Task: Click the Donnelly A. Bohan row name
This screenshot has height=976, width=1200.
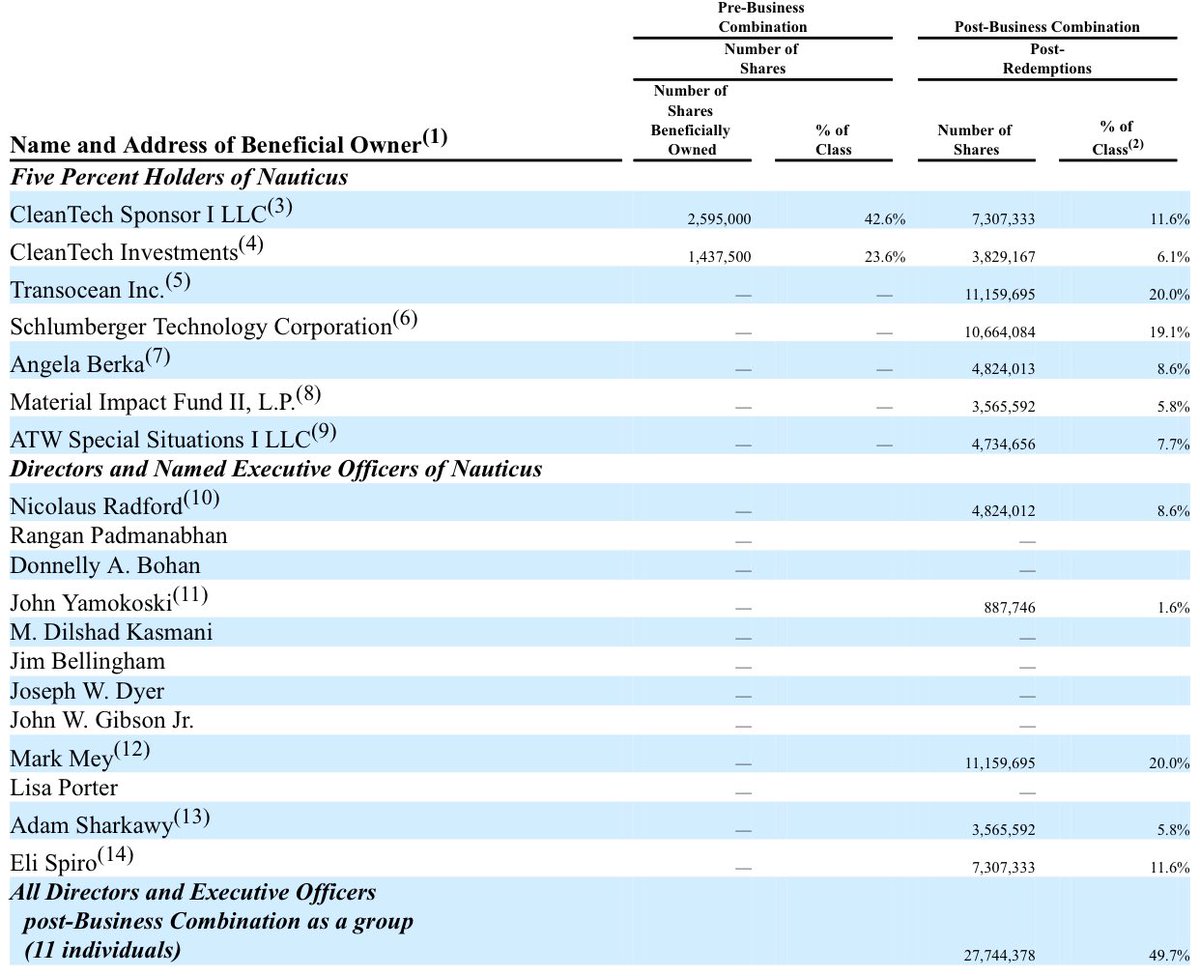Action: 105,566
